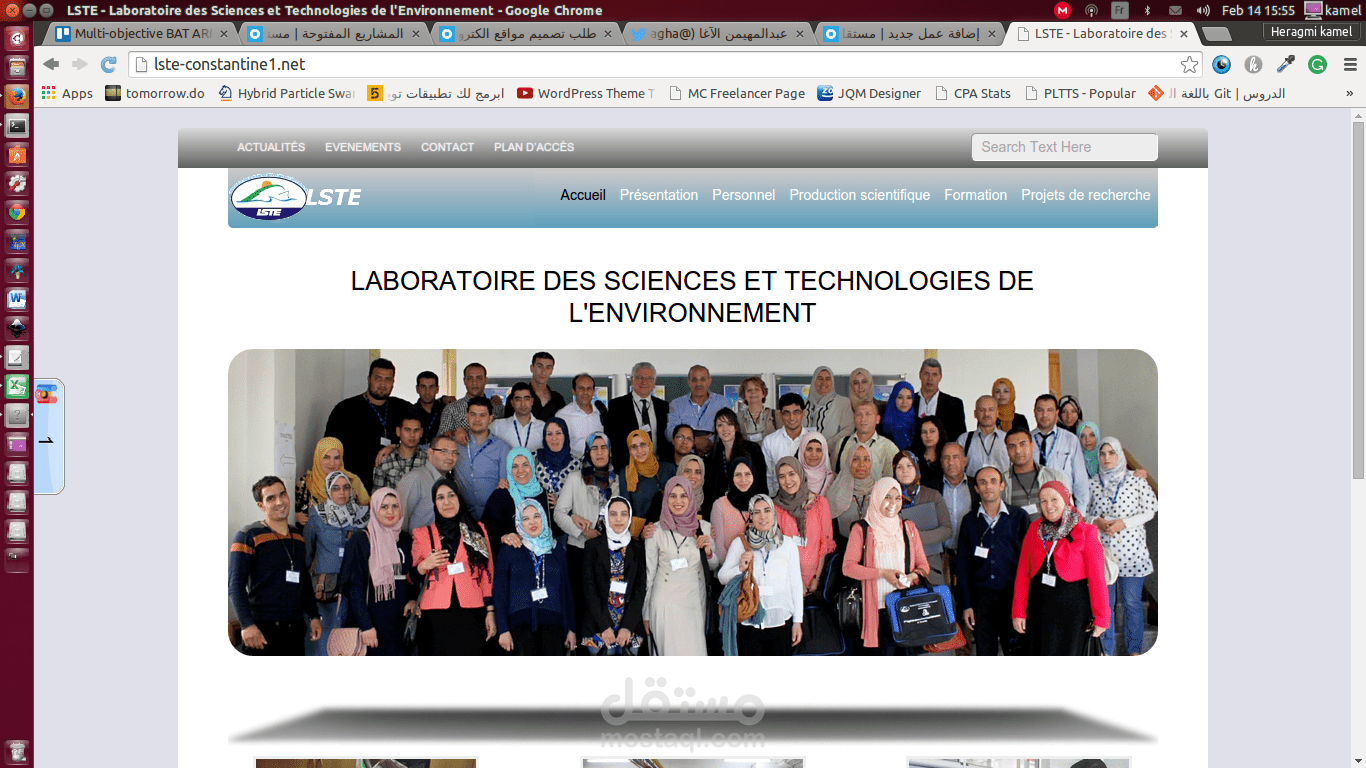Open System Settings wrench-and-gear launcher icon

click(x=17, y=184)
